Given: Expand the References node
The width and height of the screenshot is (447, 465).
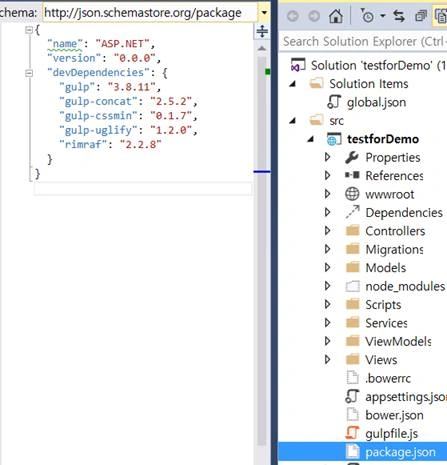Looking at the screenshot, I should 328,175.
